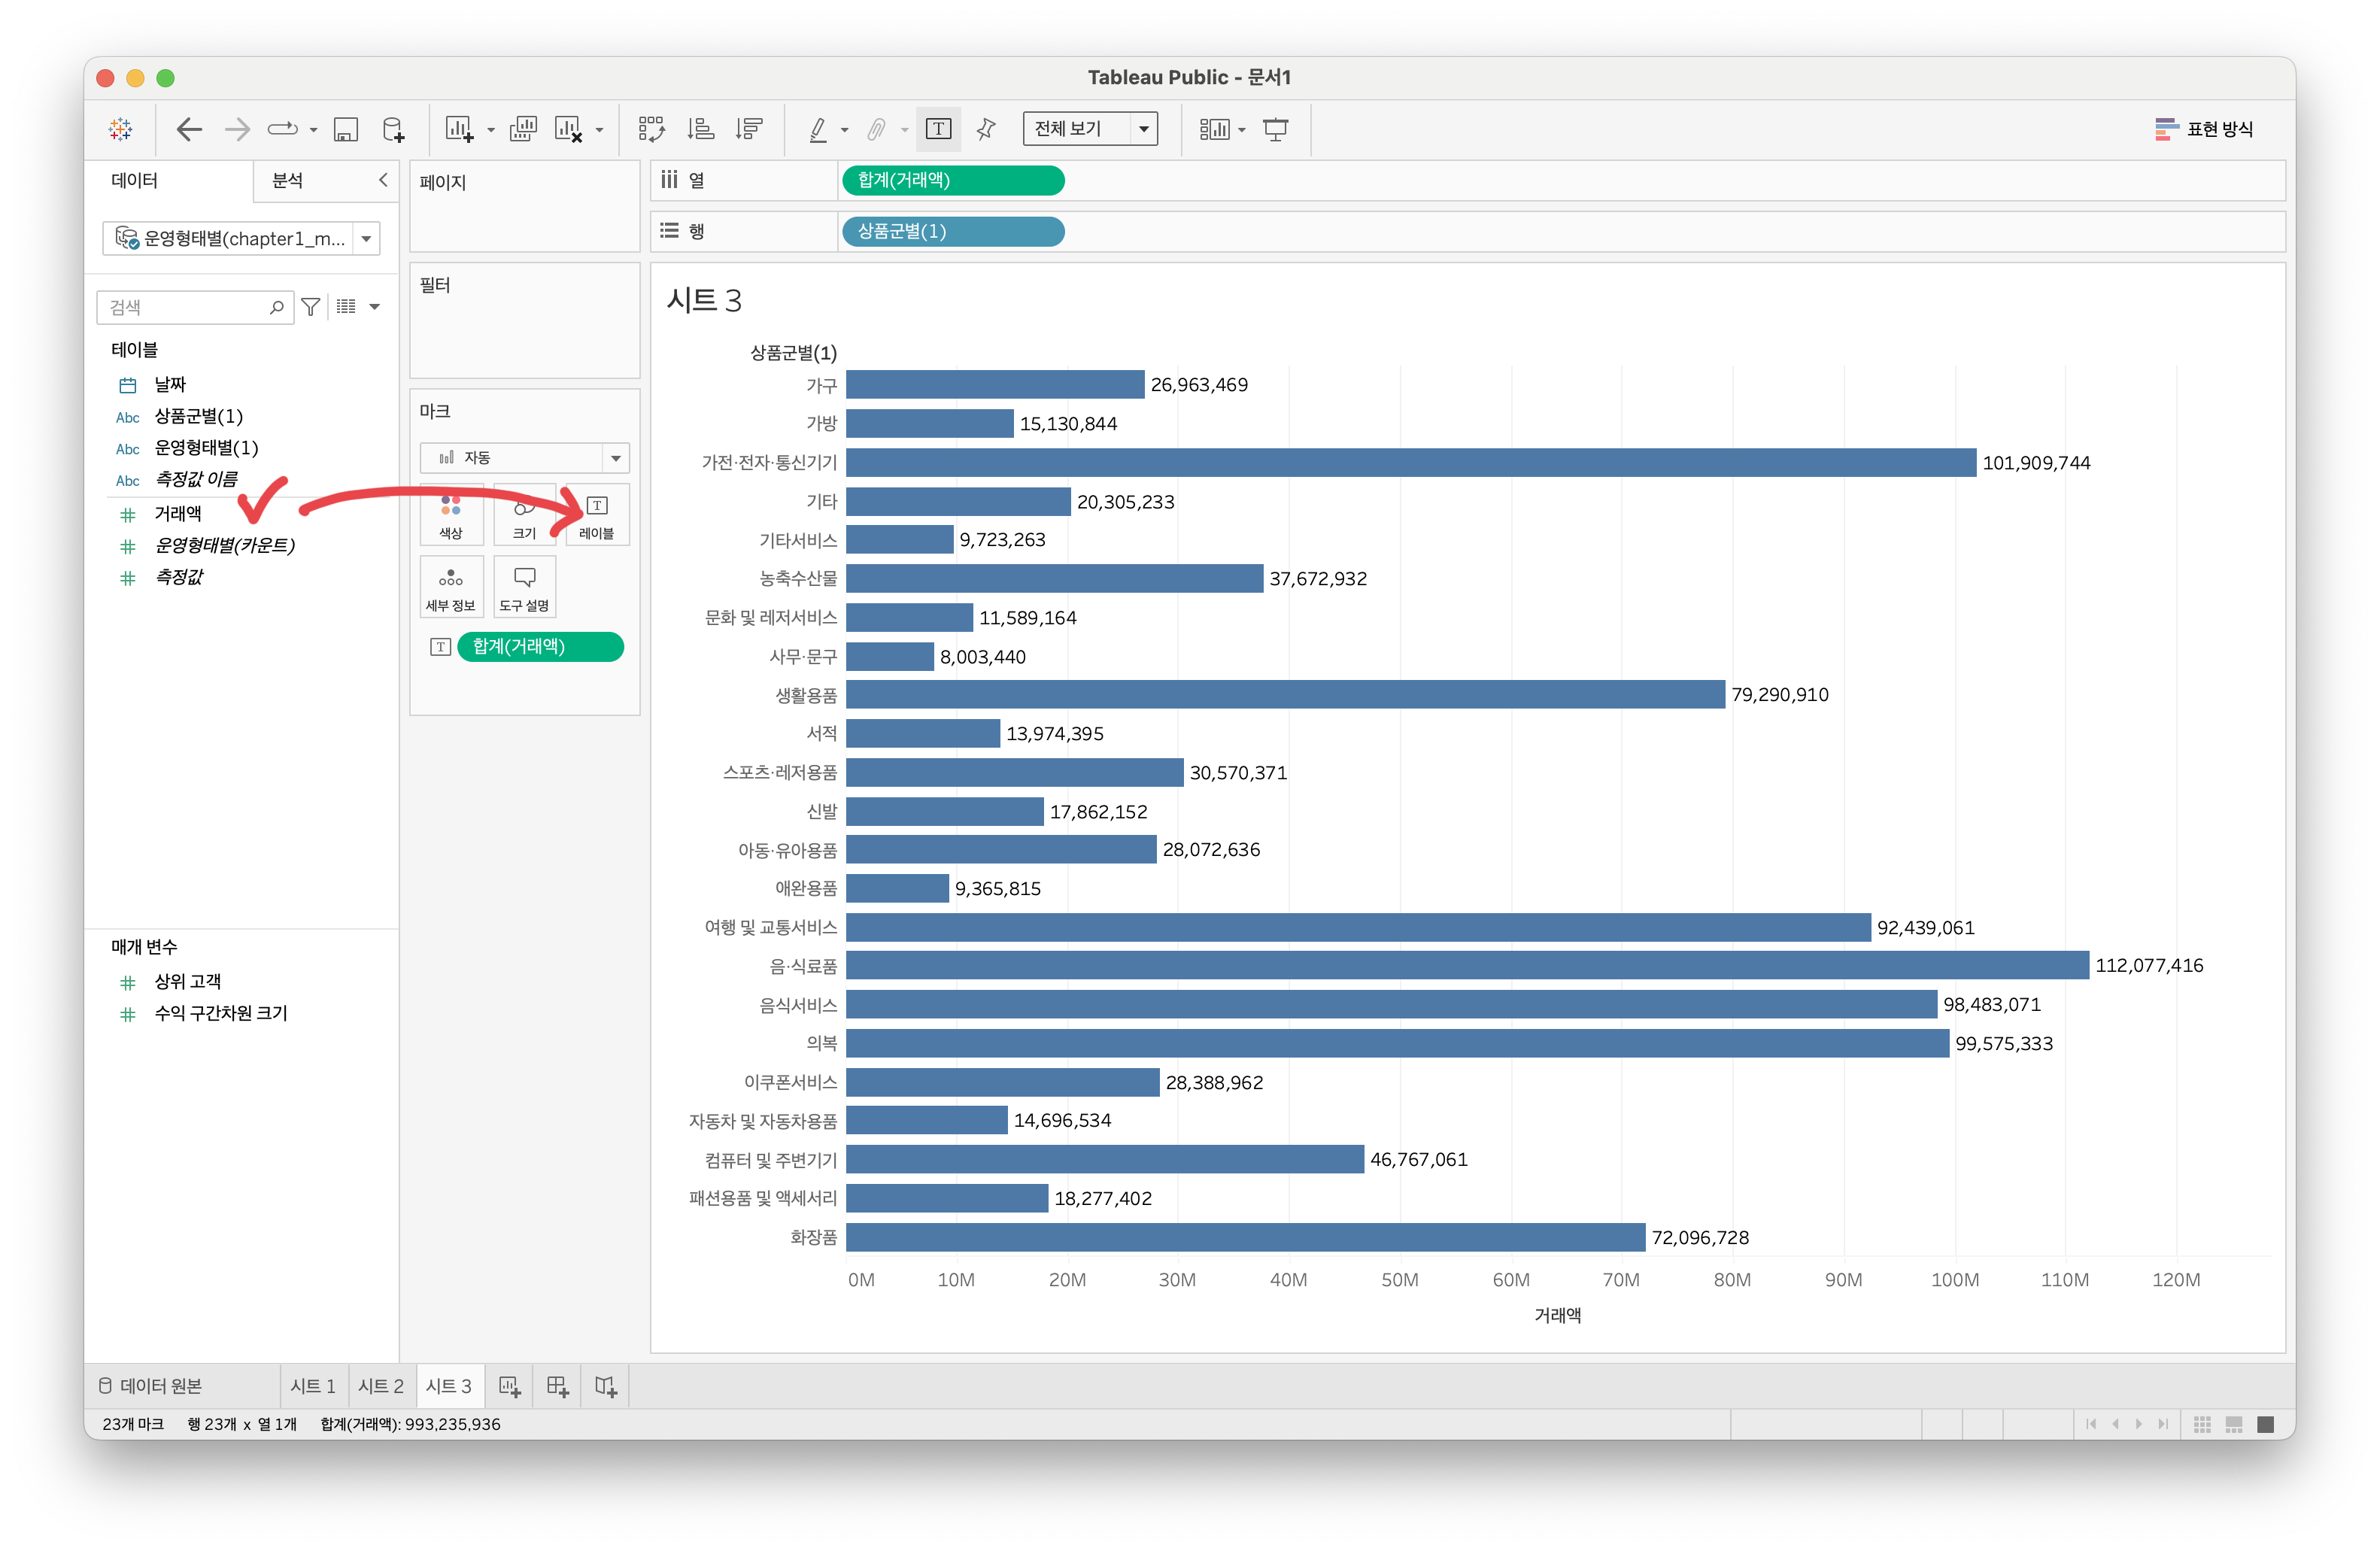Image resolution: width=2380 pixels, height=1551 pixels.
Task: Switch to the Analytics pane tab
Action: [x=288, y=181]
